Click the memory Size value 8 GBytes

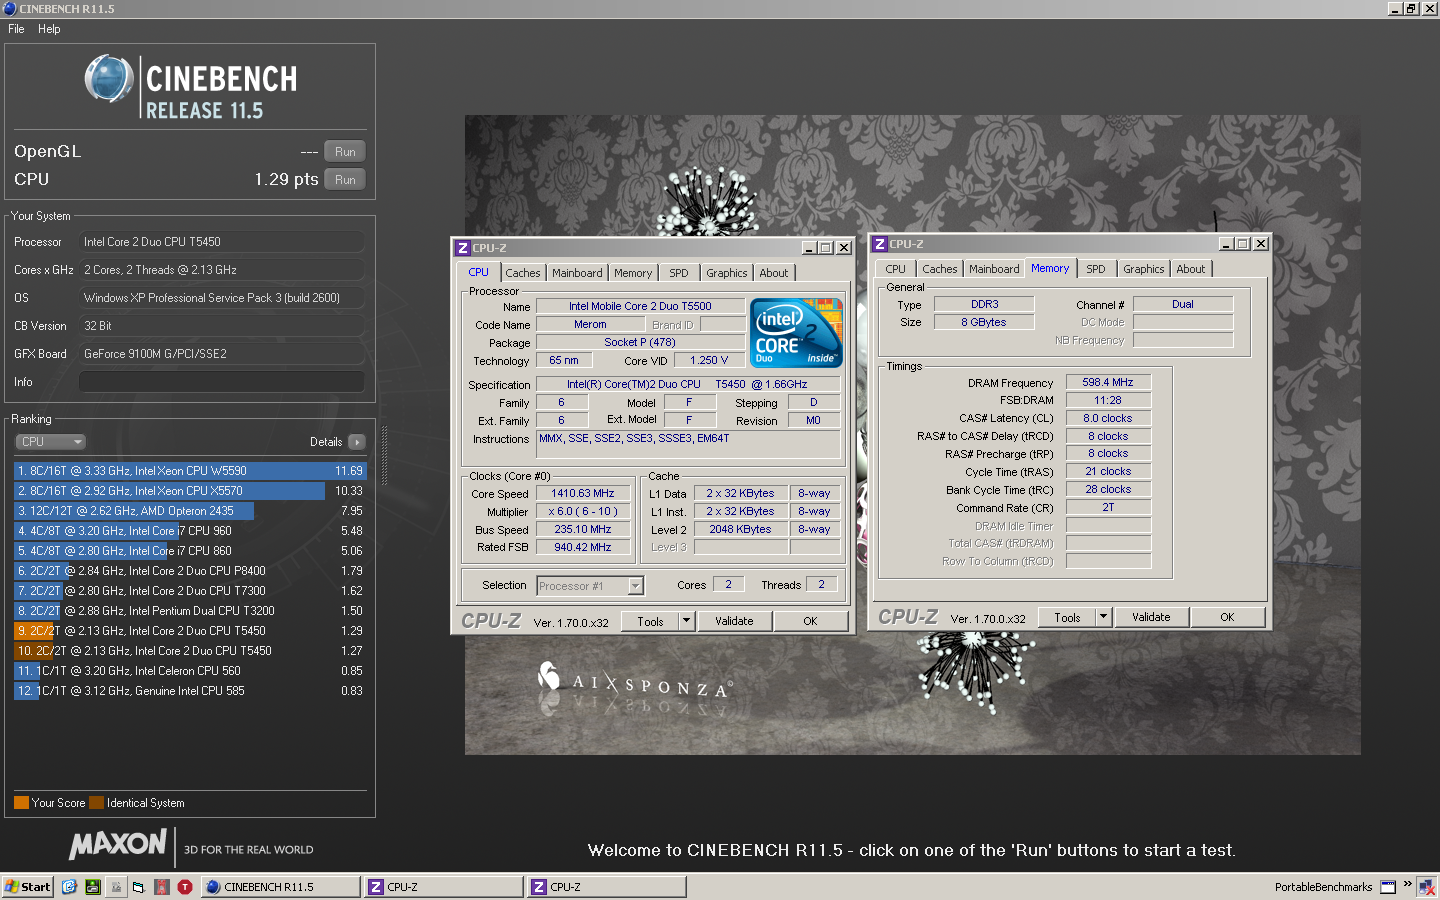(x=984, y=322)
